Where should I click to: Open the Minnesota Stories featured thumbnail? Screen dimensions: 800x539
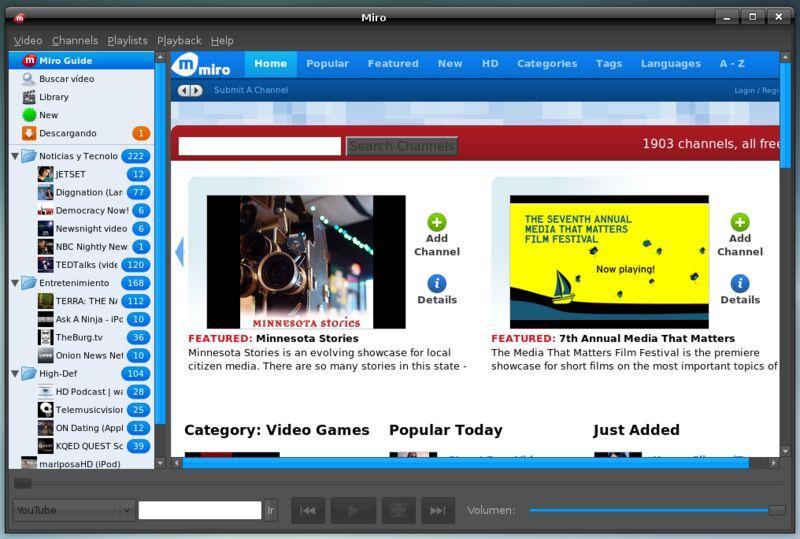coord(306,262)
